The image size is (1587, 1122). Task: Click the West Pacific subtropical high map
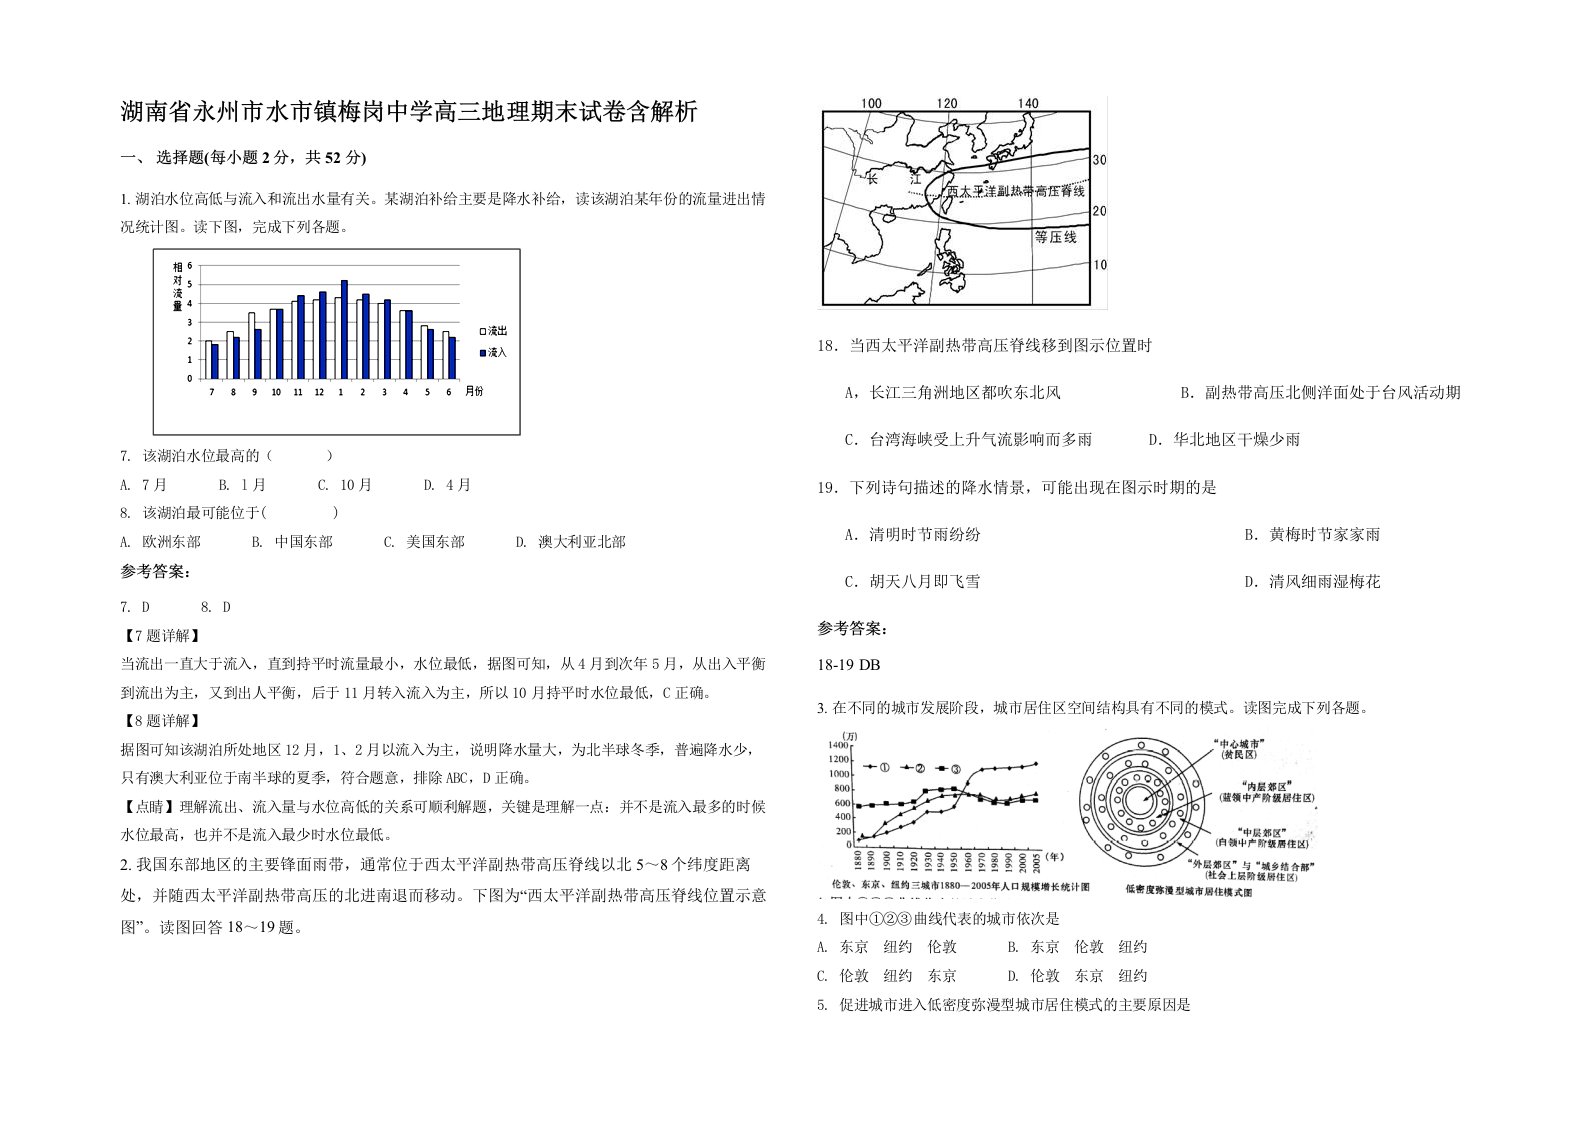tap(963, 203)
